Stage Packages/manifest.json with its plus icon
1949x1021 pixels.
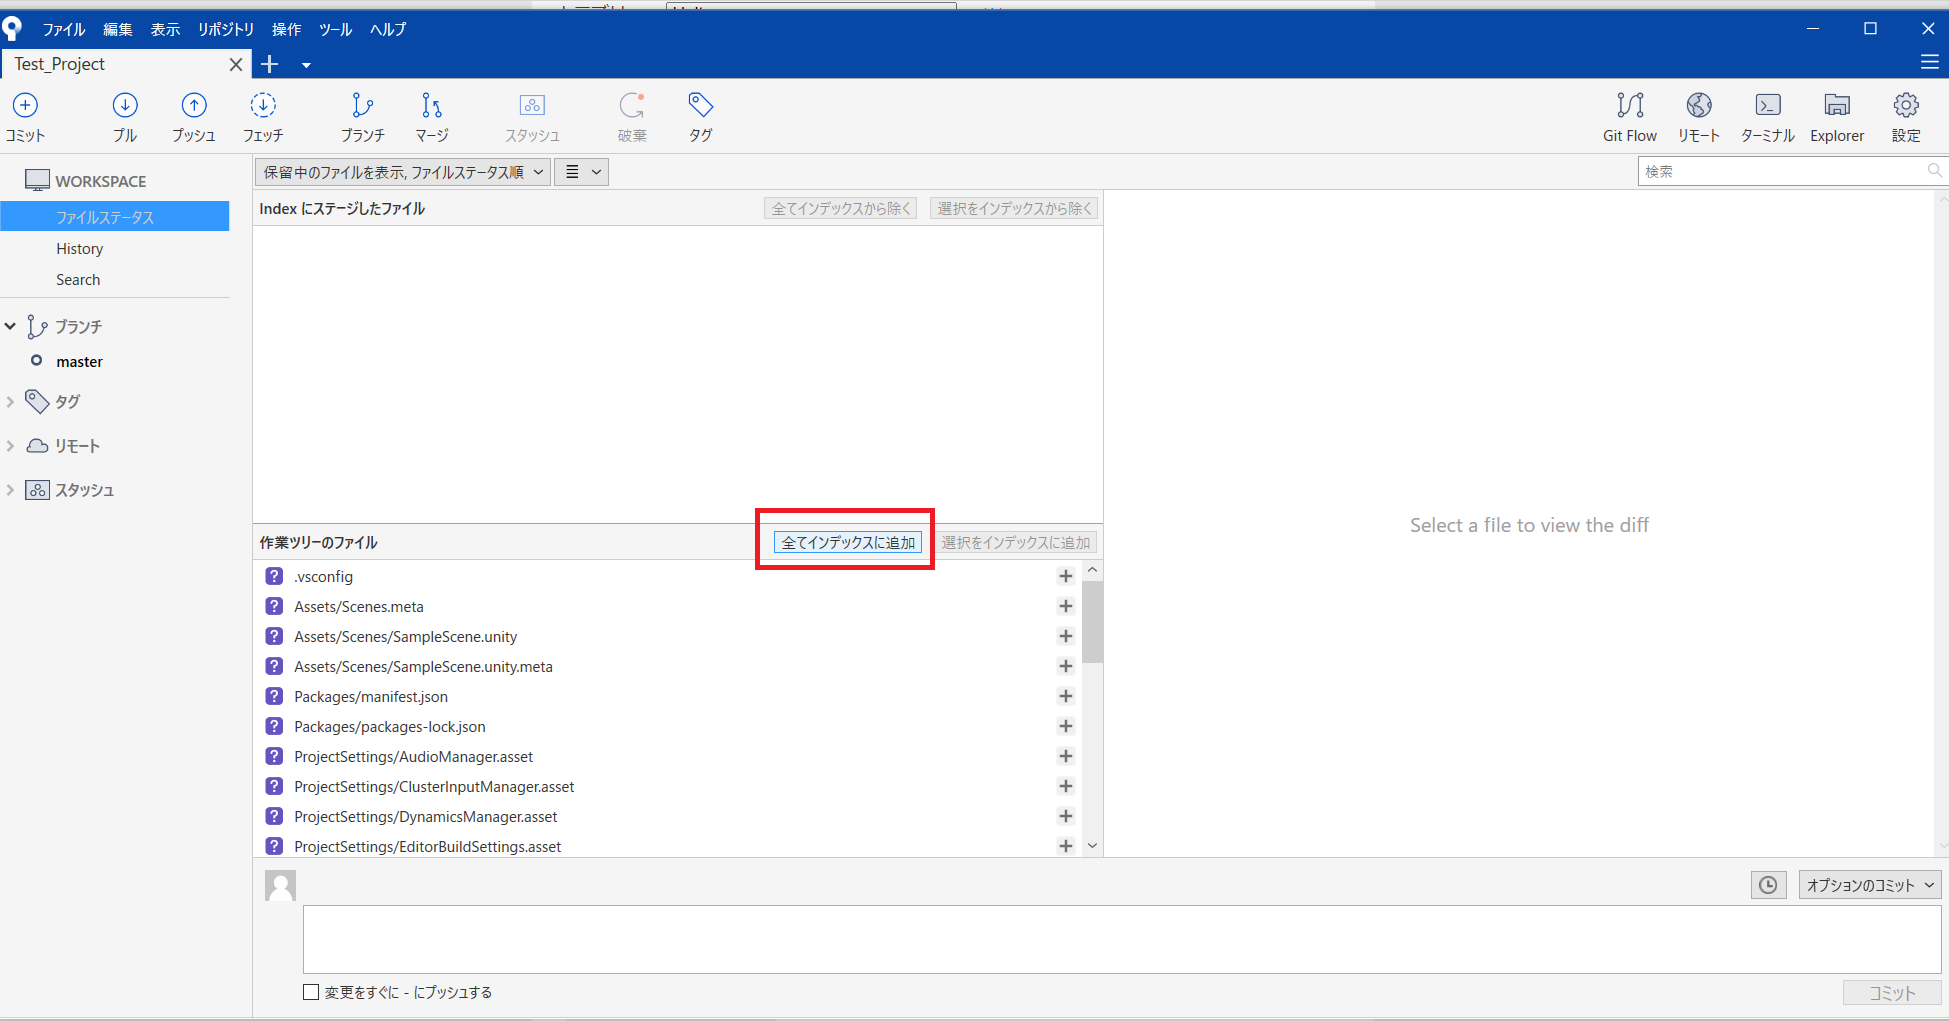point(1065,696)
